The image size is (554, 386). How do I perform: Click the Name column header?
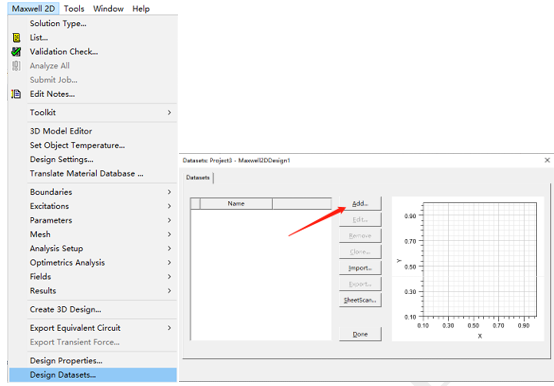coord(236,203)
